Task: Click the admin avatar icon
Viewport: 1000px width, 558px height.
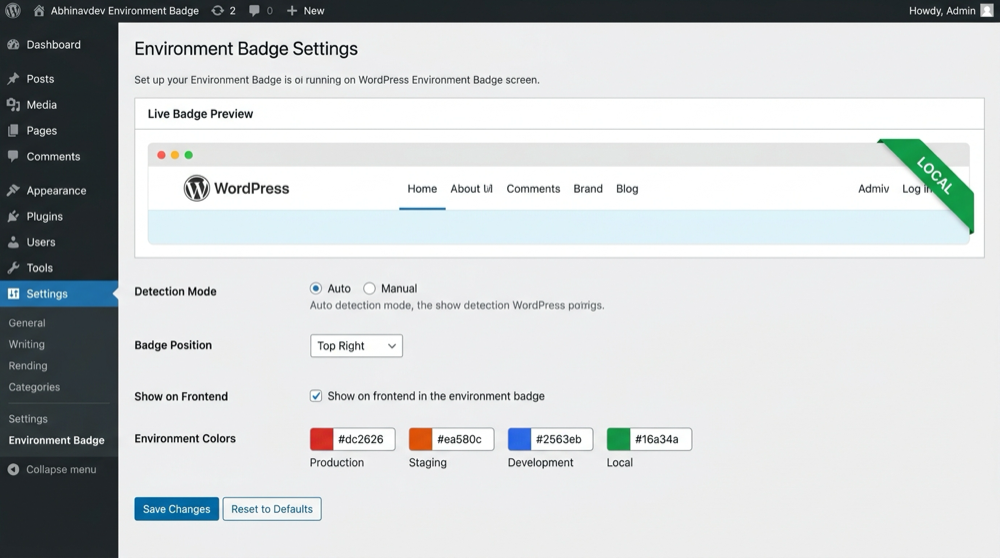Action: (987, 11)
